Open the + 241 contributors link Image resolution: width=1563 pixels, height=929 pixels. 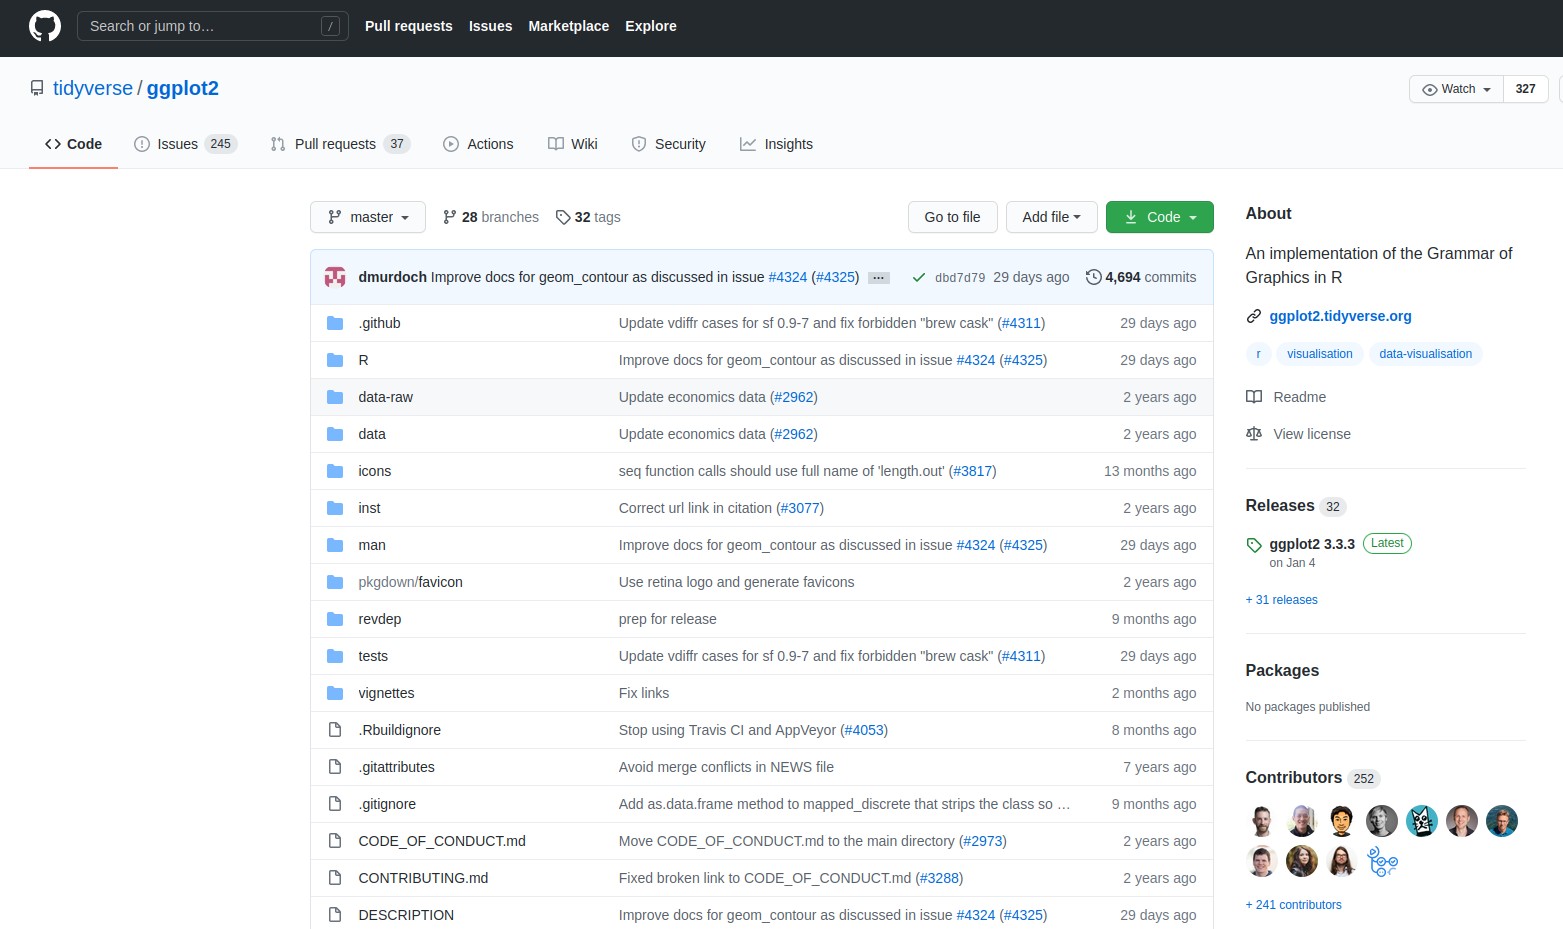point(1293,905)
